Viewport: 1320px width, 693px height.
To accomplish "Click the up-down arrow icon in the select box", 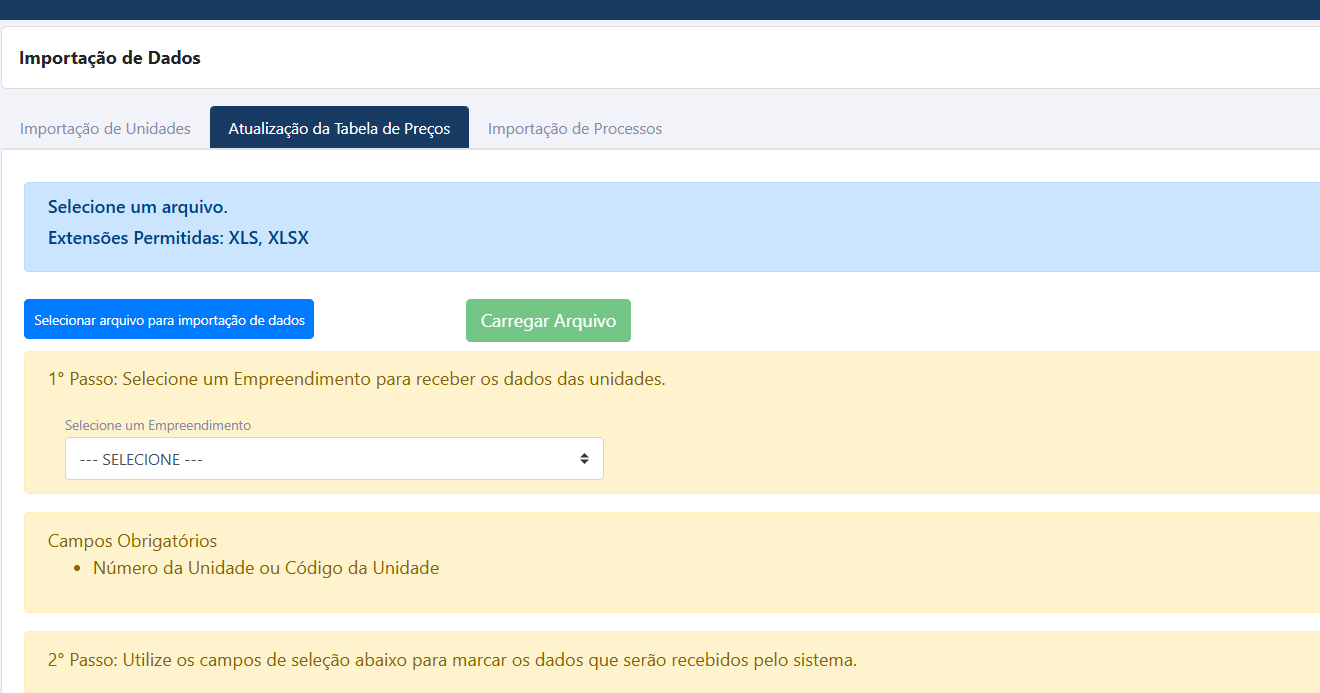I will pyautogui.click(x=584, y=459).
